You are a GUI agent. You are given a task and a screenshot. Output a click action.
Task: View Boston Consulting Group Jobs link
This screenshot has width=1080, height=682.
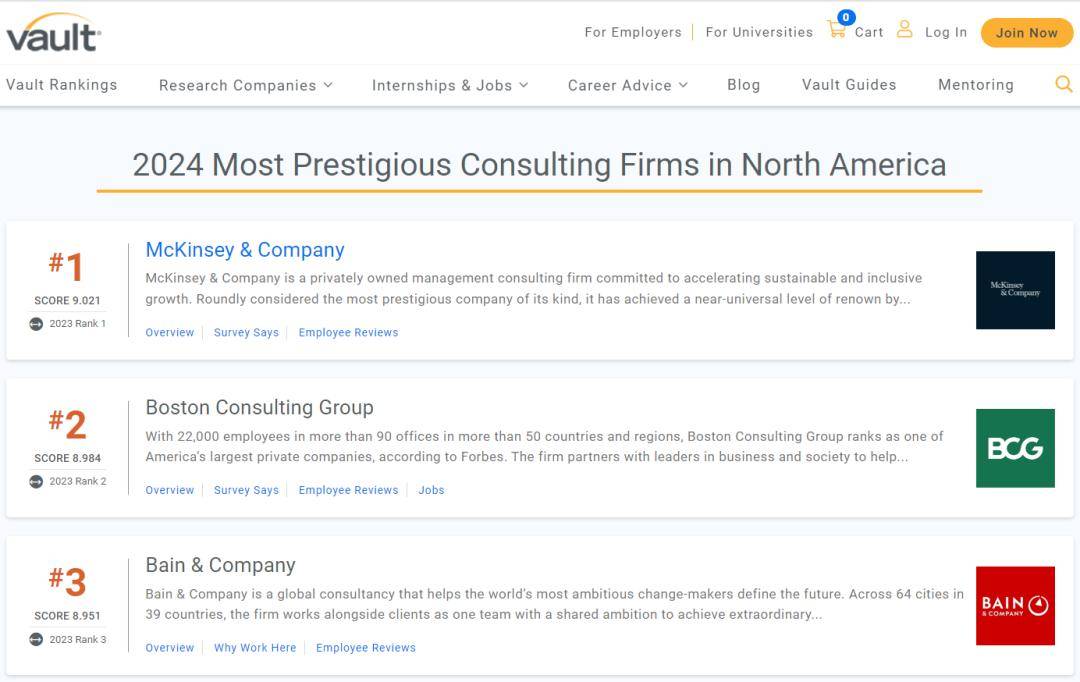[x=431, y=490]
